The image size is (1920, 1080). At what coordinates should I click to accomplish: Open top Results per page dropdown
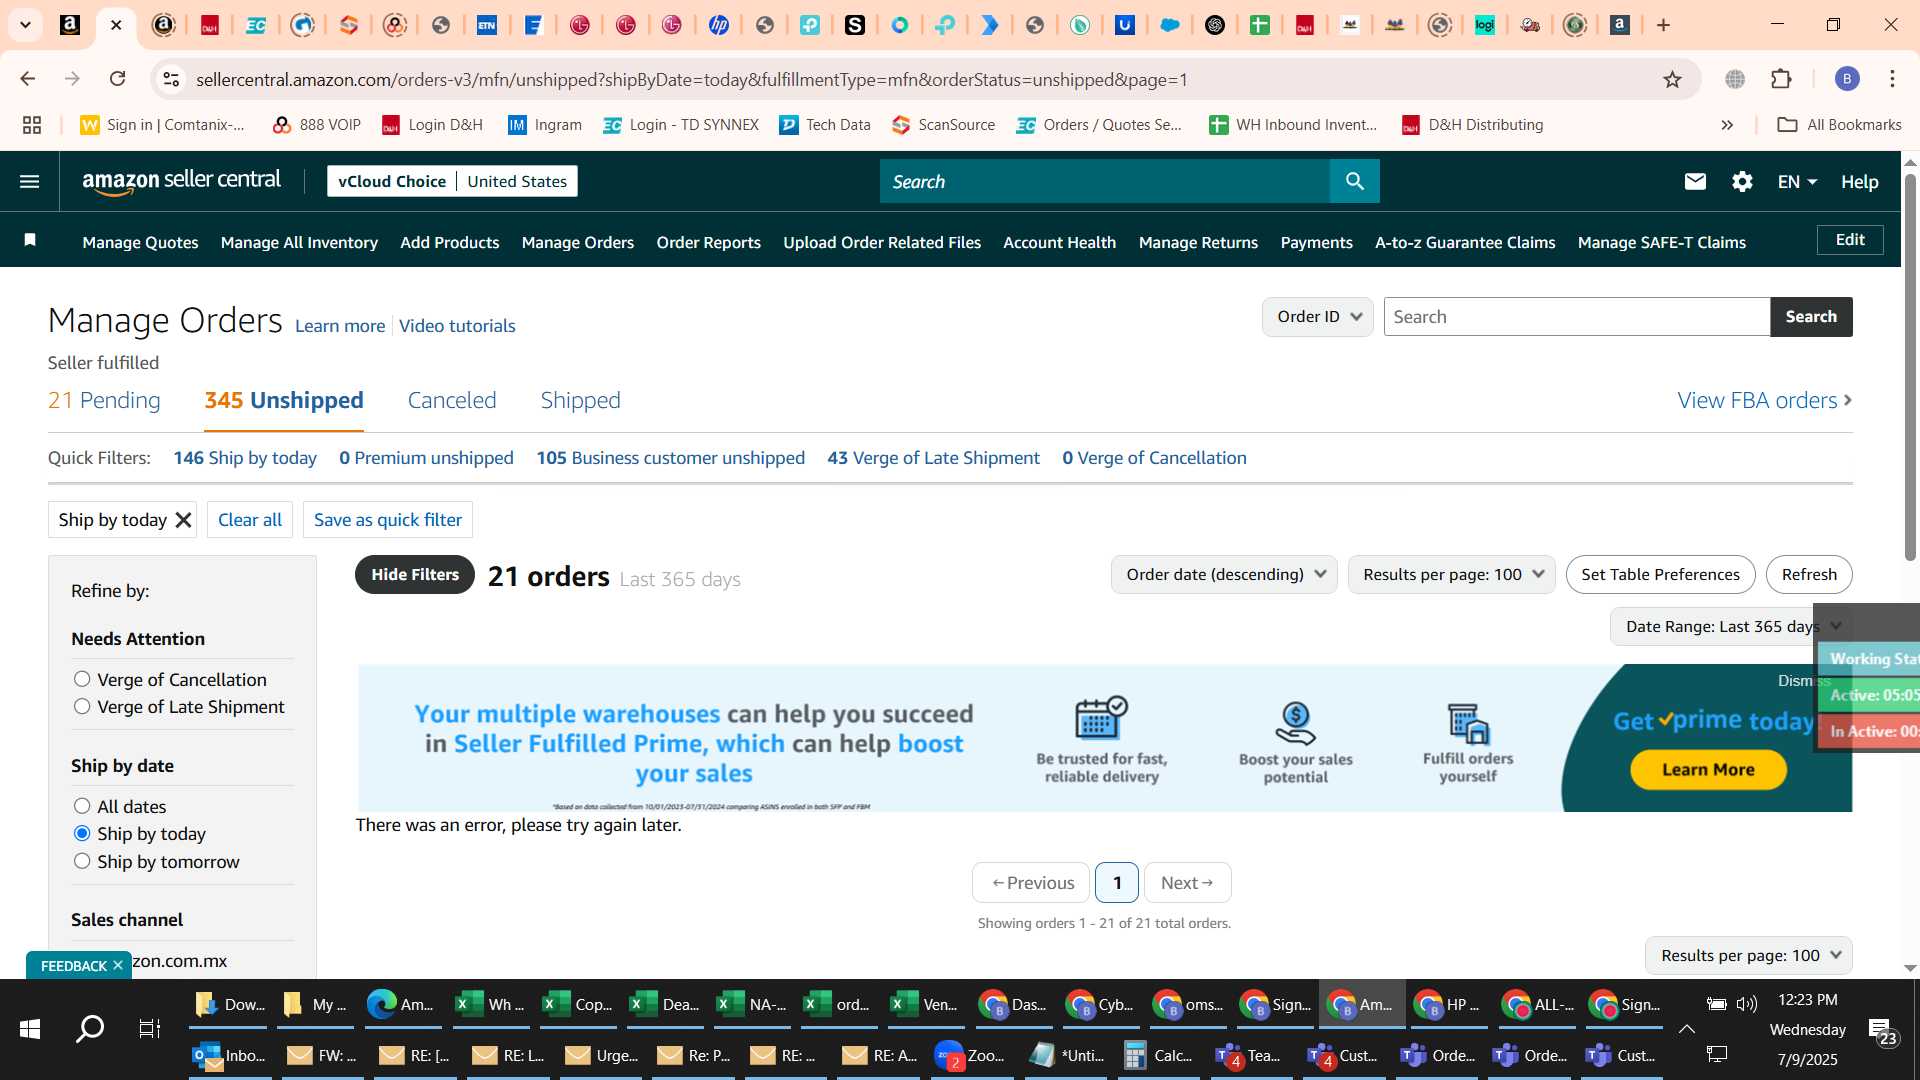tap(1451, 575)
